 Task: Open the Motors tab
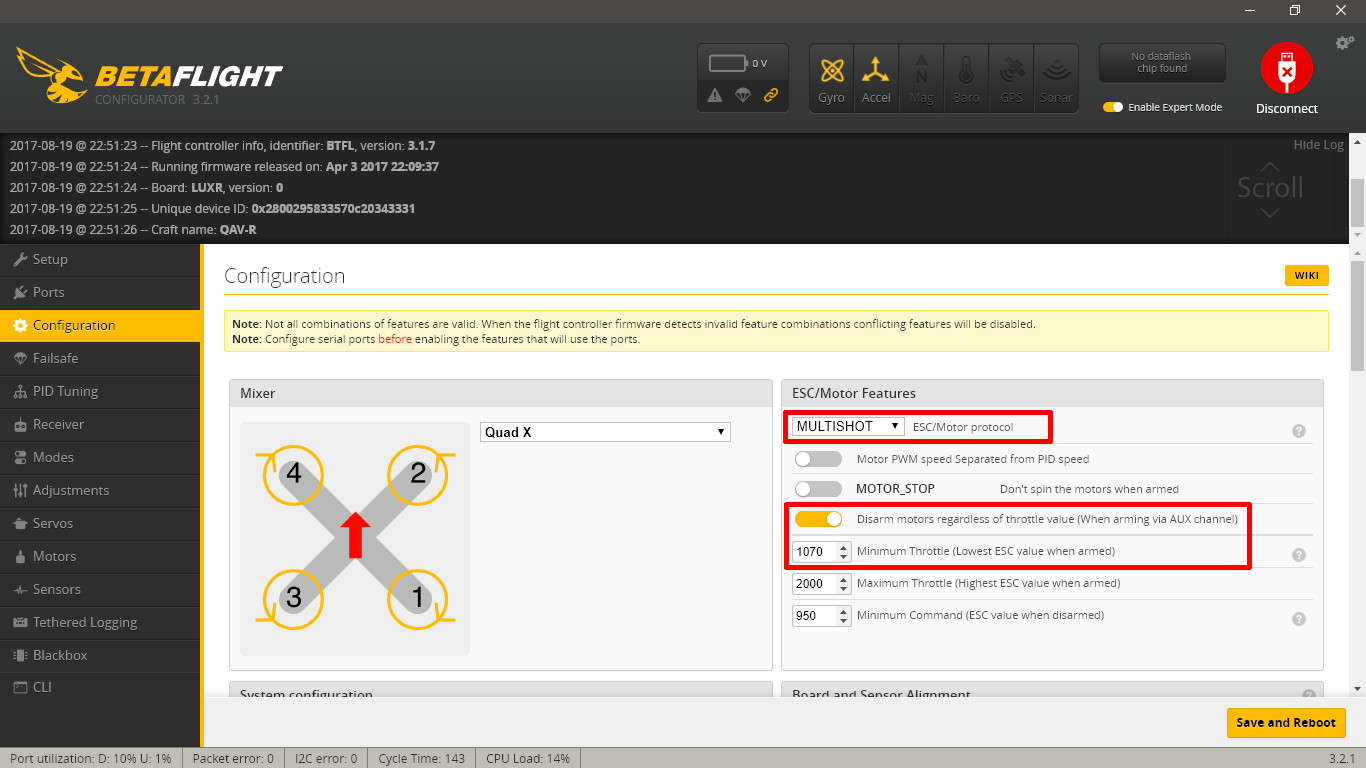coord(100,556)
